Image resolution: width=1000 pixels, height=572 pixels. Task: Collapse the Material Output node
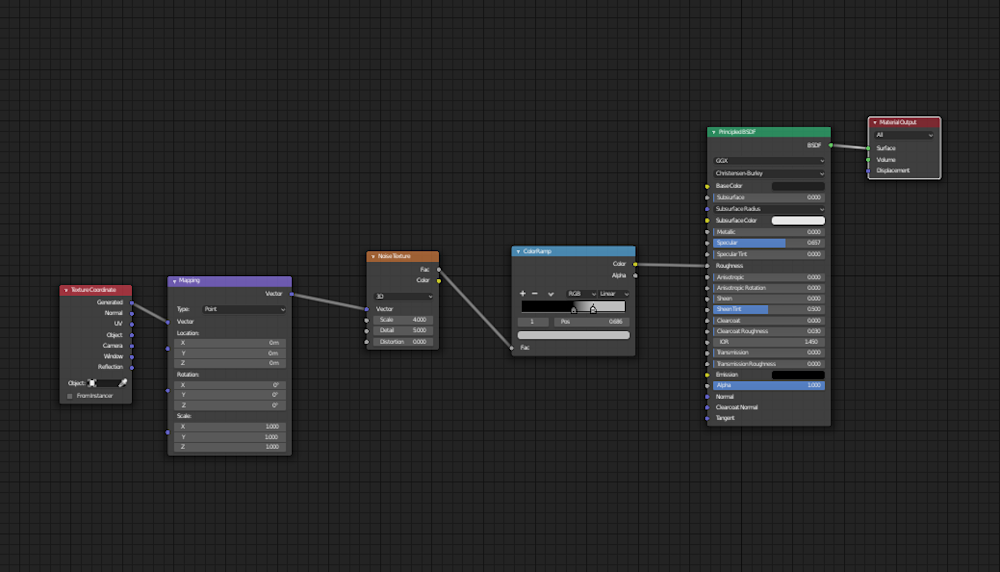click(x=874, y=122)
